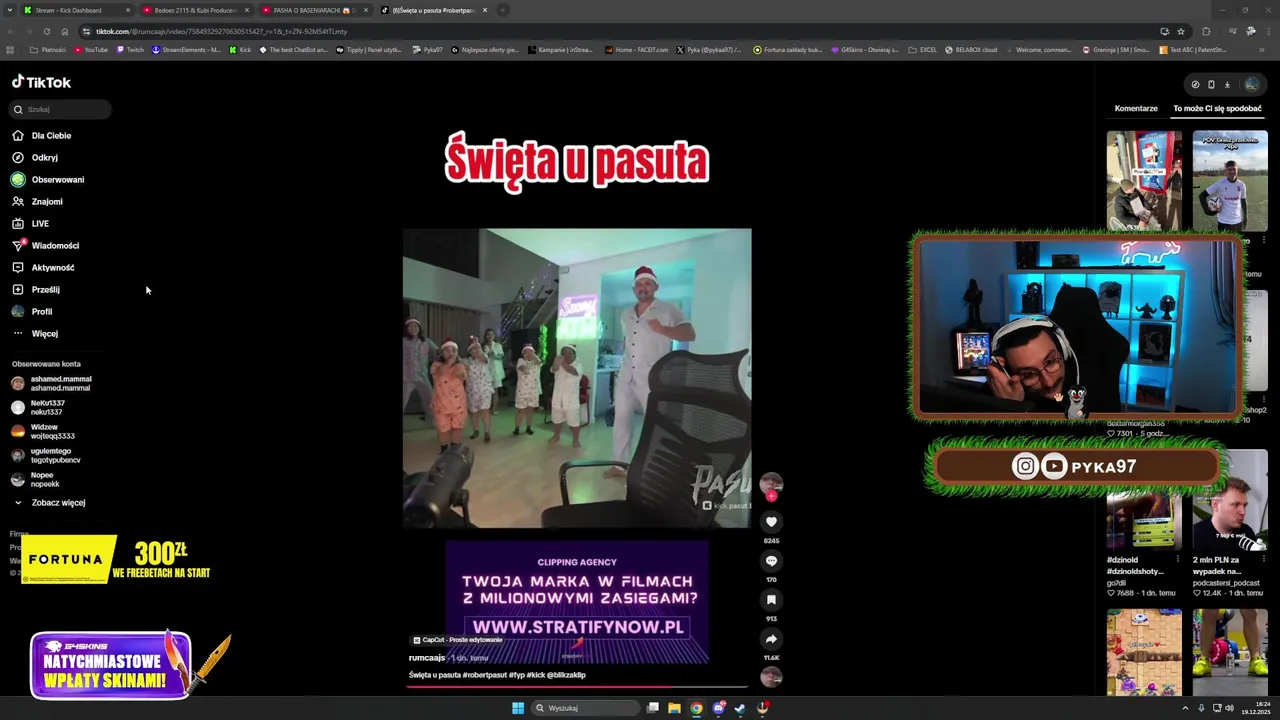The height and width of the screenshot is (720, 1280).
Task: Share the video using arrow icon
Action: point(771,638)
